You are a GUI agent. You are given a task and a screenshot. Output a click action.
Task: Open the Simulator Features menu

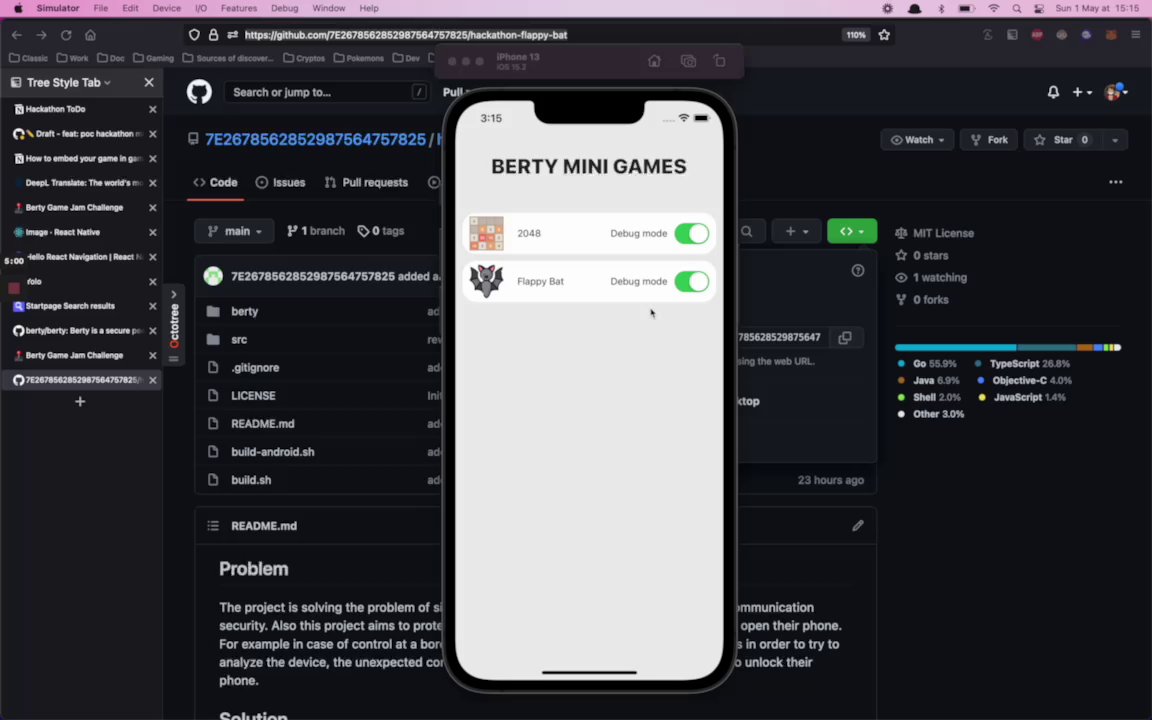tap(239, 8)
